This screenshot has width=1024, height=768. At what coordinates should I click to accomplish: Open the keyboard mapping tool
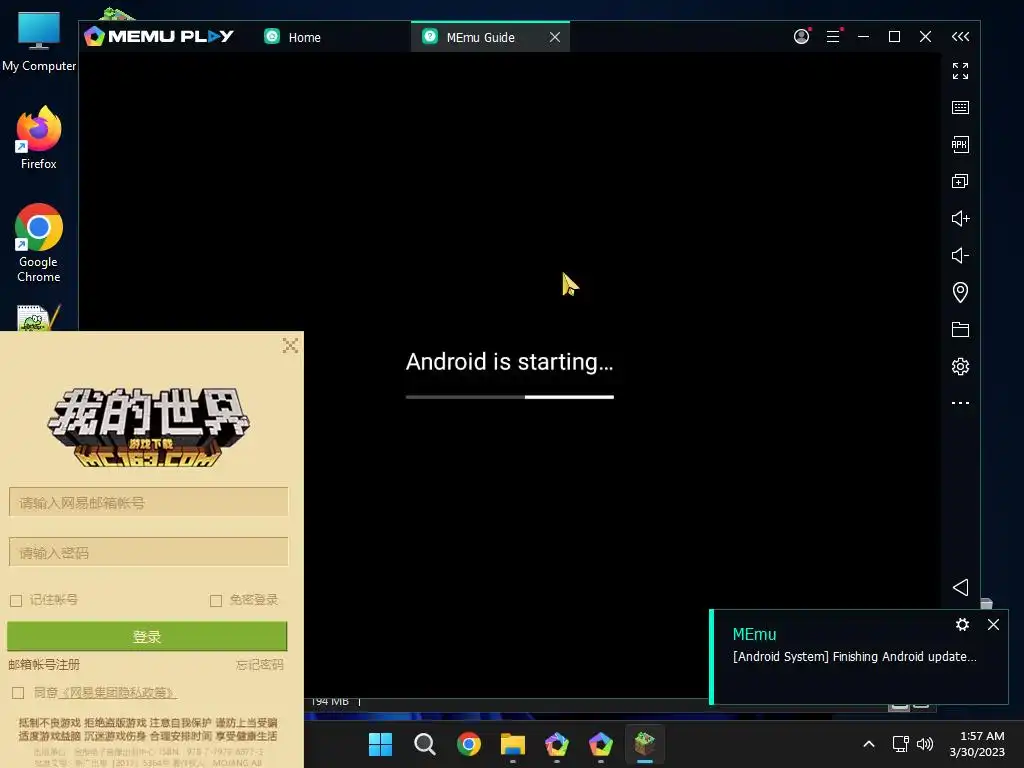pyautogui.click(x=960, y=107)
